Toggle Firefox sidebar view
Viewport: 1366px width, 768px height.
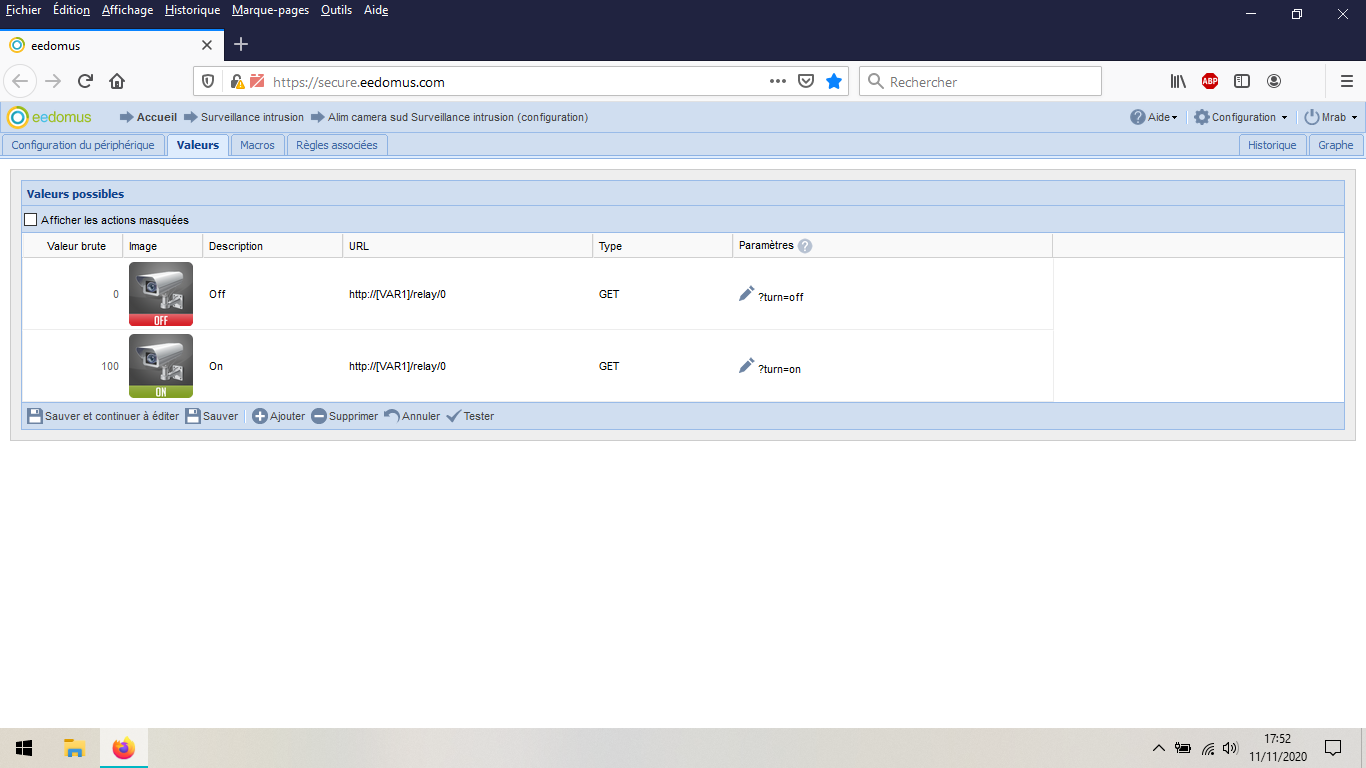(1242, 81)
